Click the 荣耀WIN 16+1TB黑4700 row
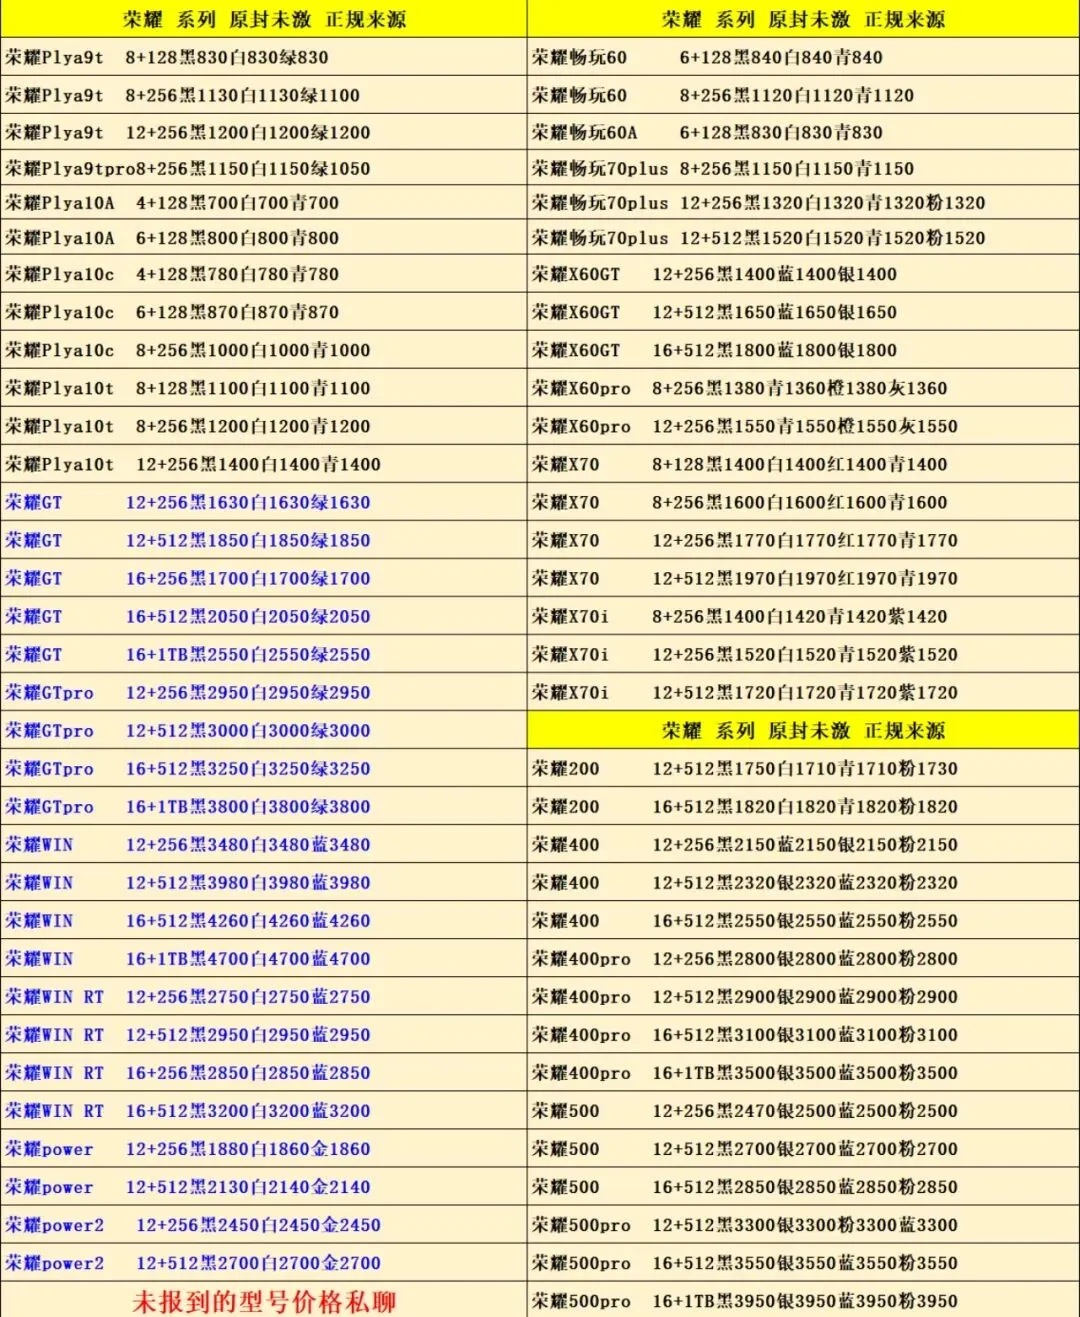The width and height of the screenshot is (1080, 1317). 264,958
